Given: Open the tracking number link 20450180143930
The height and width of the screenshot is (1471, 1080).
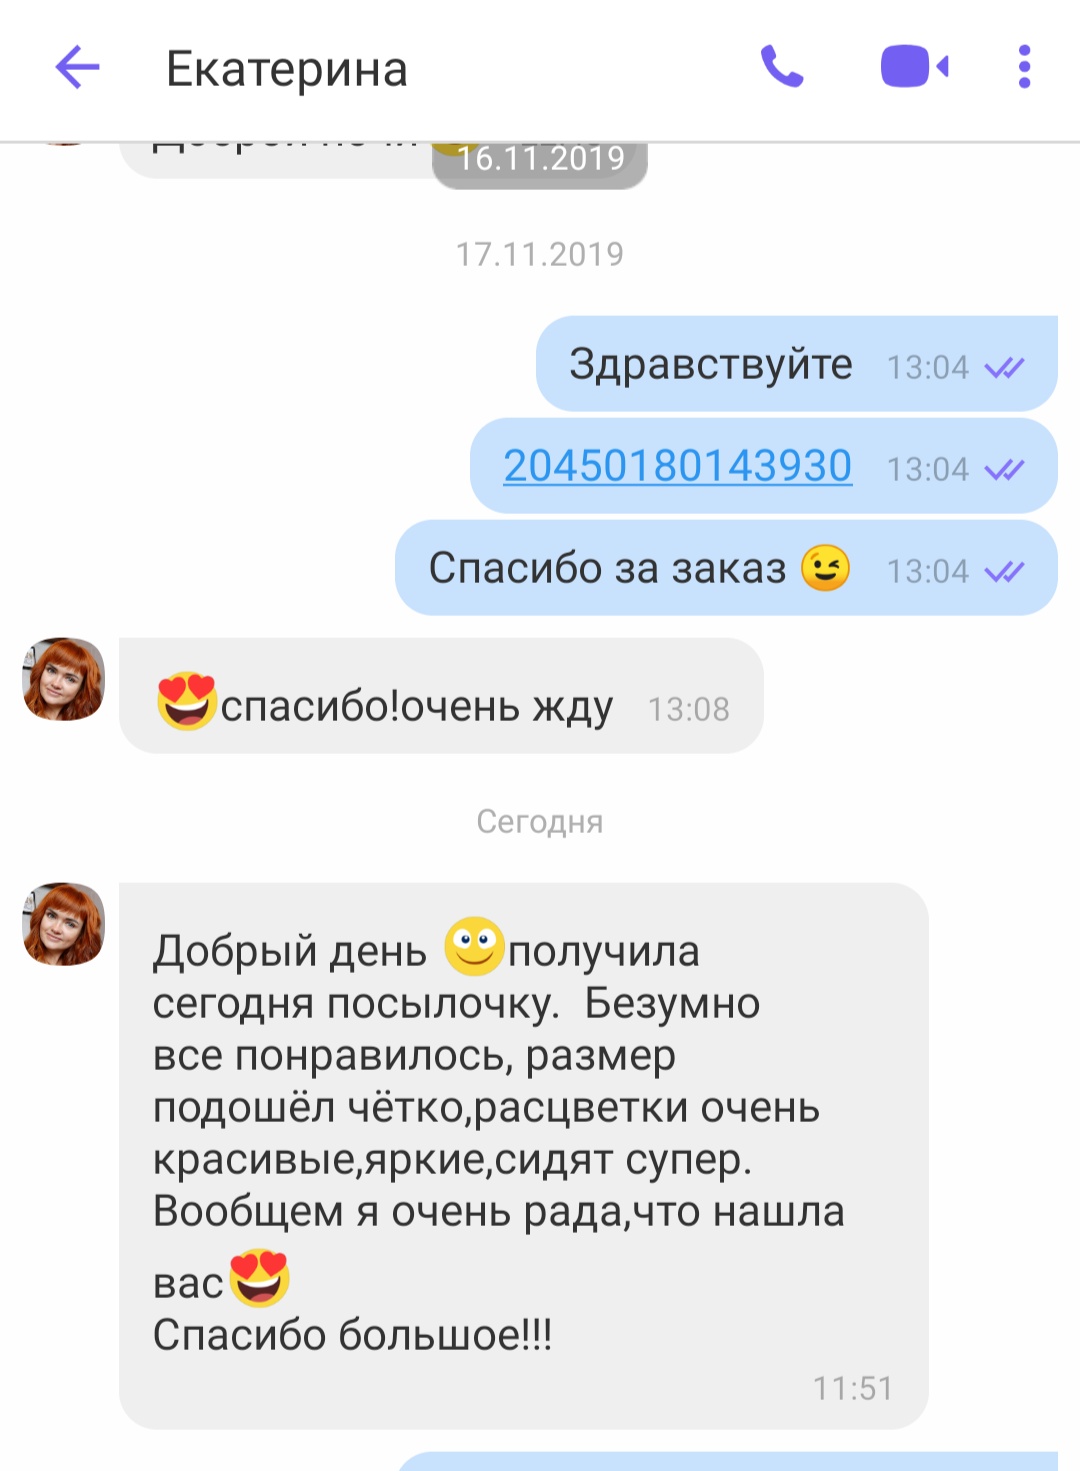Looking at the screenshot, I should click(x=677, y=466).
